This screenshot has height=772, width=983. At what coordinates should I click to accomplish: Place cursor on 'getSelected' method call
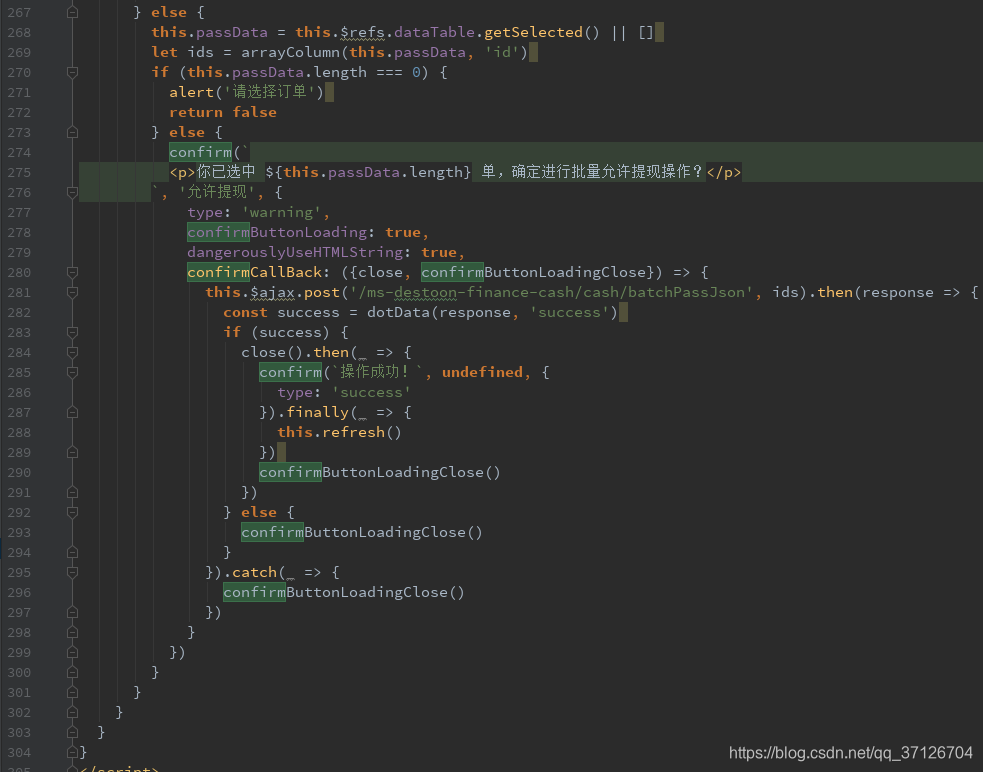pos(533,33)
